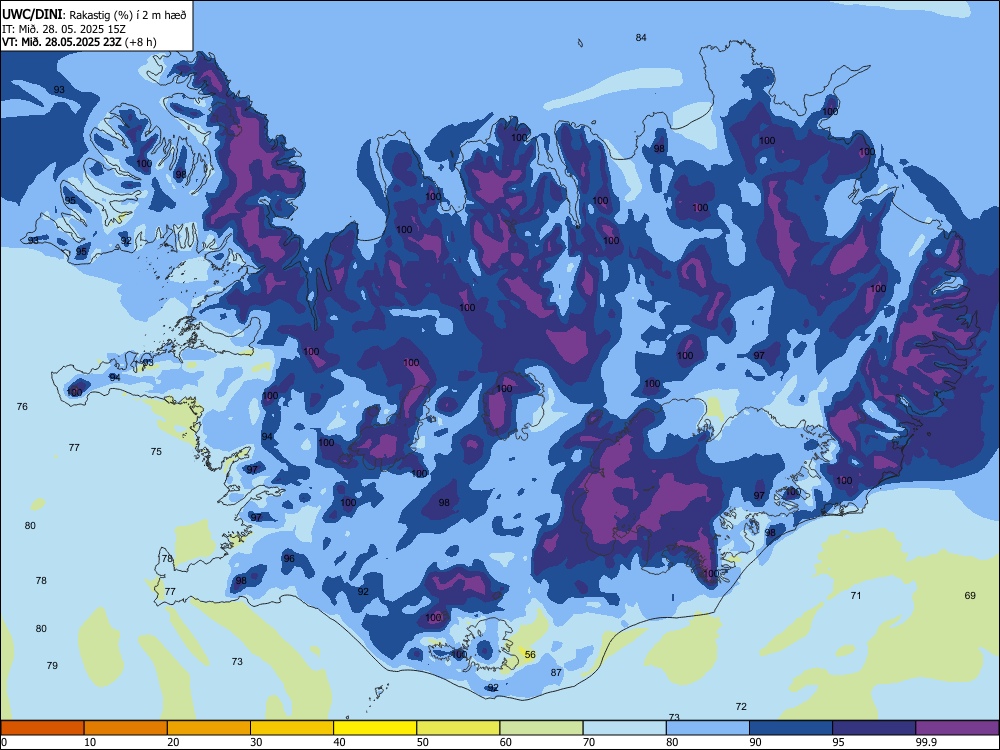The height and width of the screenshot is (750, 1000).
Task: Click the humidity value 87 near the south coast
Action: (x=556, y=672)
